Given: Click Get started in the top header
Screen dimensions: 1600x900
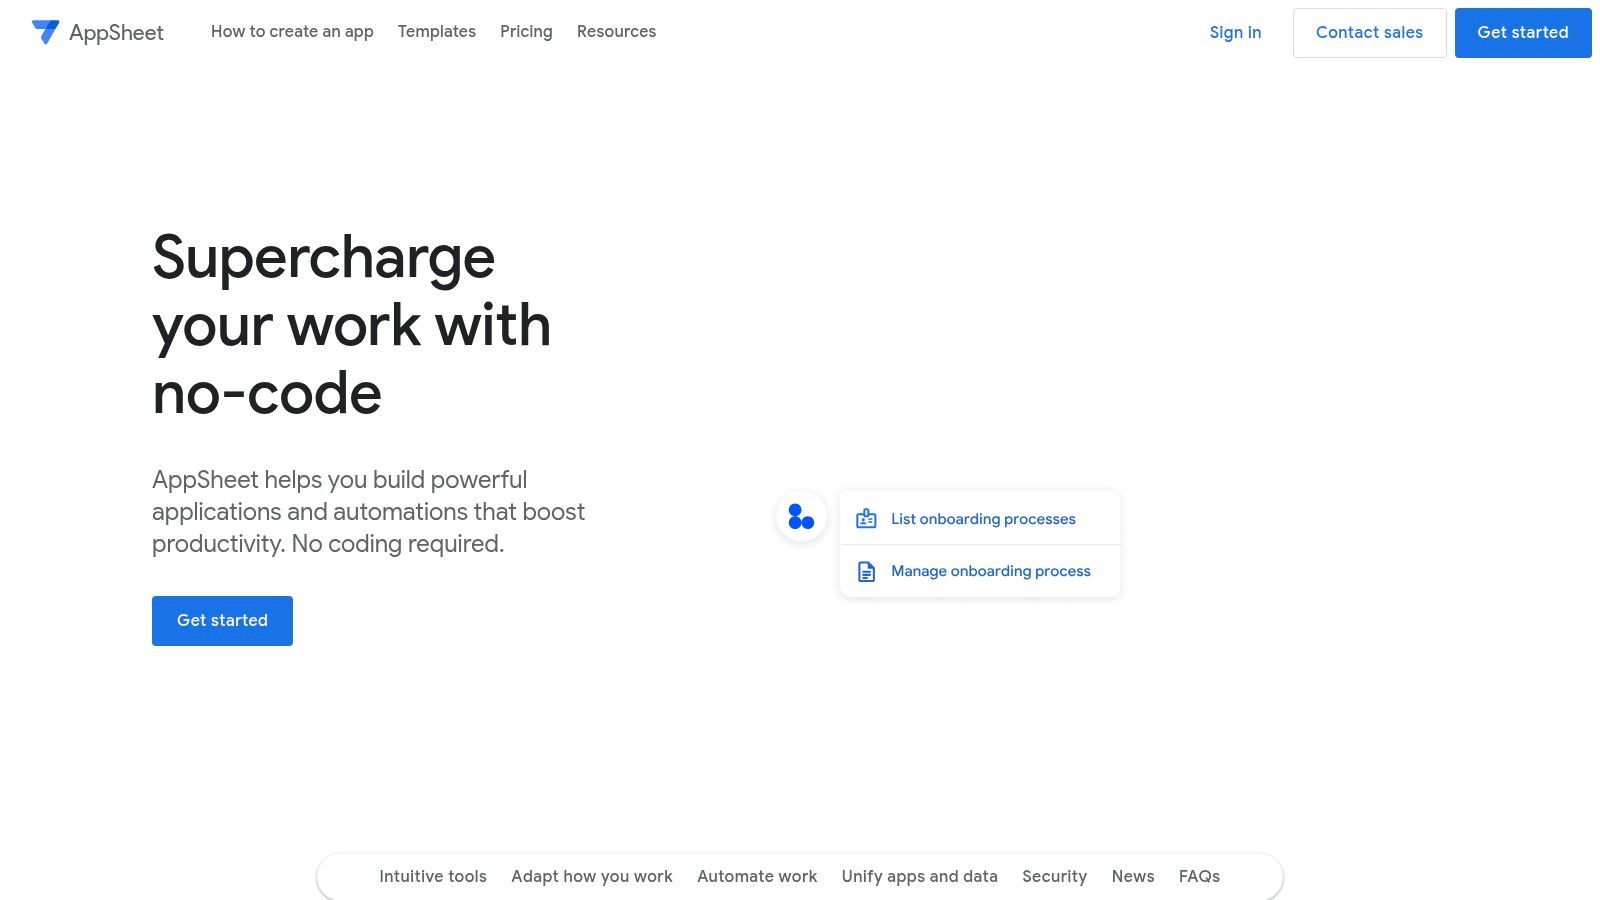Looking at the screenshot, I should [x=1523, y=33].
